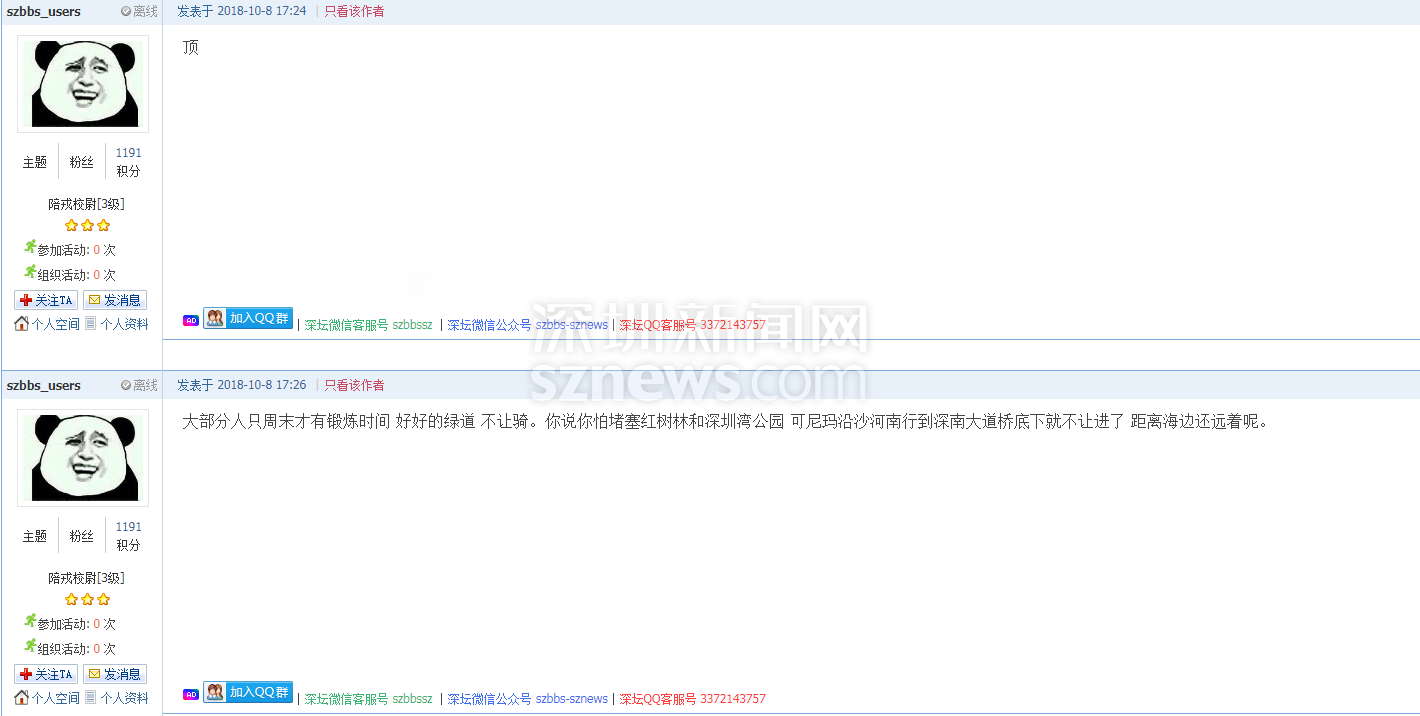1420x716 pixels.
Task: Send message via 发消息 in second post
Action: coord(115,674)
